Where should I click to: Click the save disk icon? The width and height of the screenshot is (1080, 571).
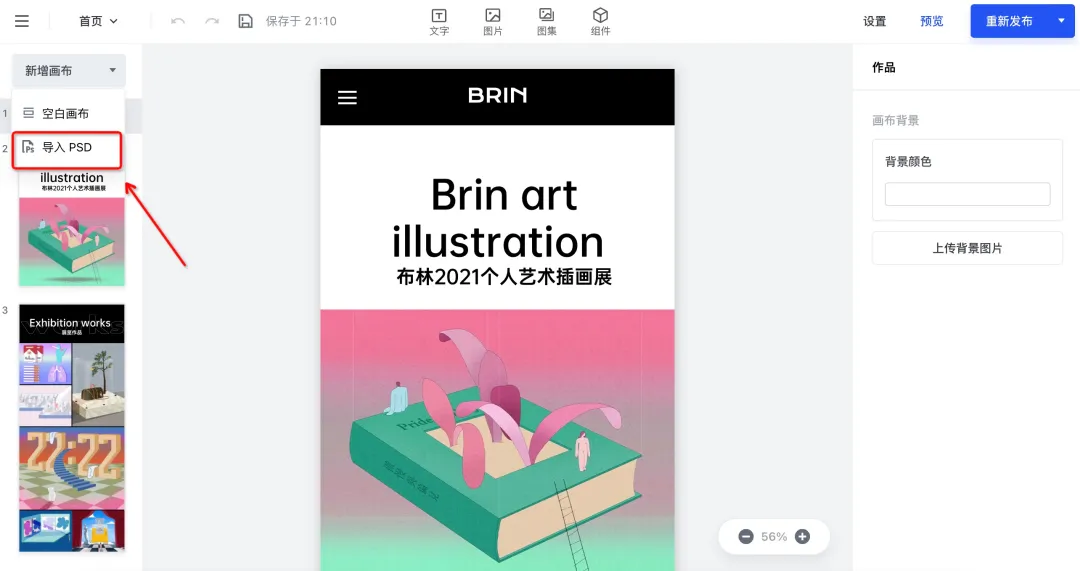point(246,21)
